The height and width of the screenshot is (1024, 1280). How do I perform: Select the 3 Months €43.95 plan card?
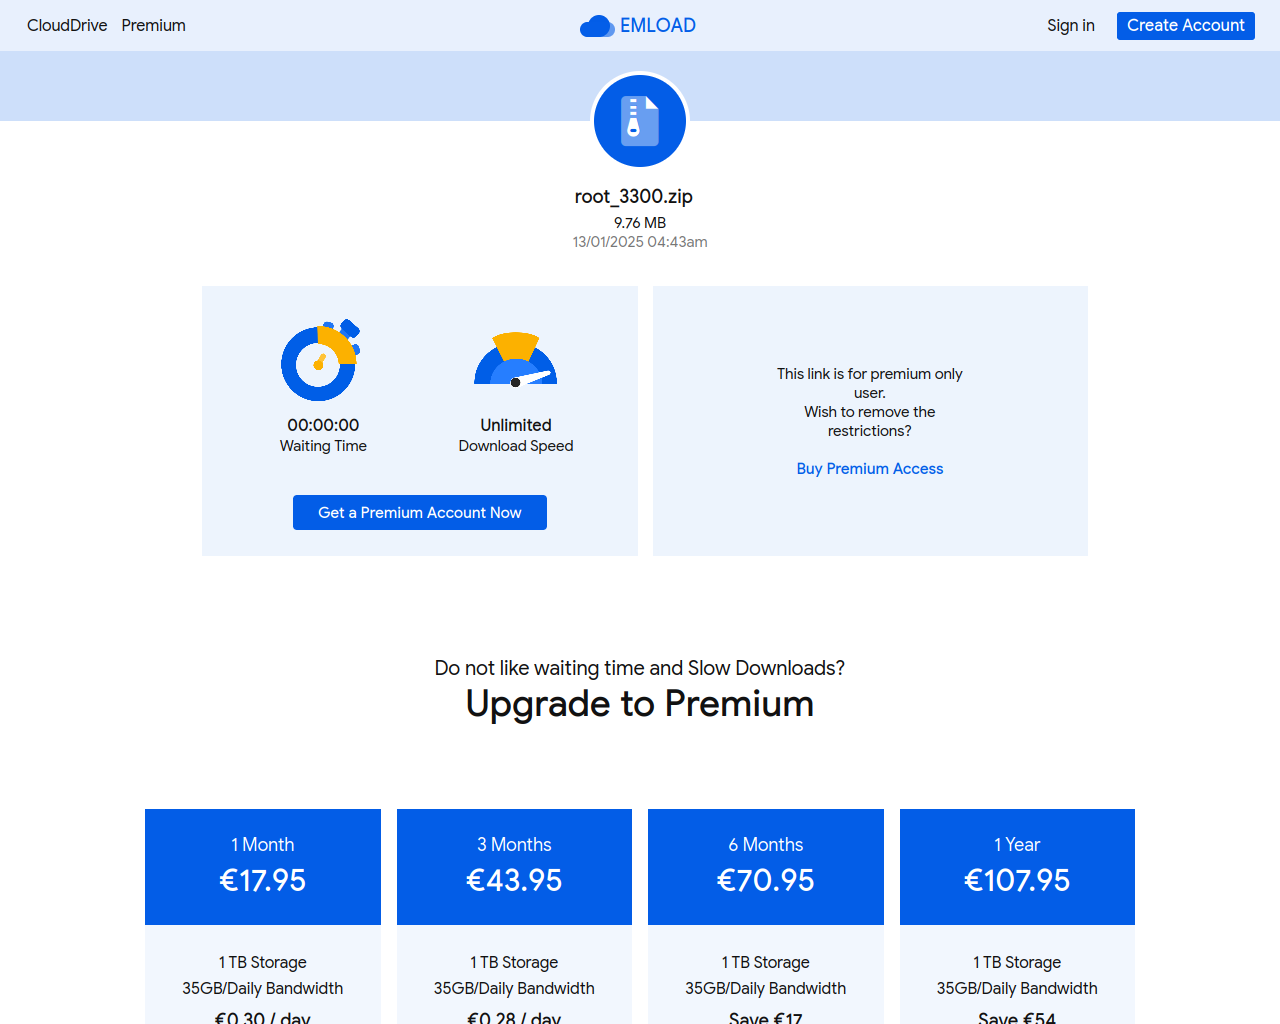pyautogui.click(x=514, y=866)
